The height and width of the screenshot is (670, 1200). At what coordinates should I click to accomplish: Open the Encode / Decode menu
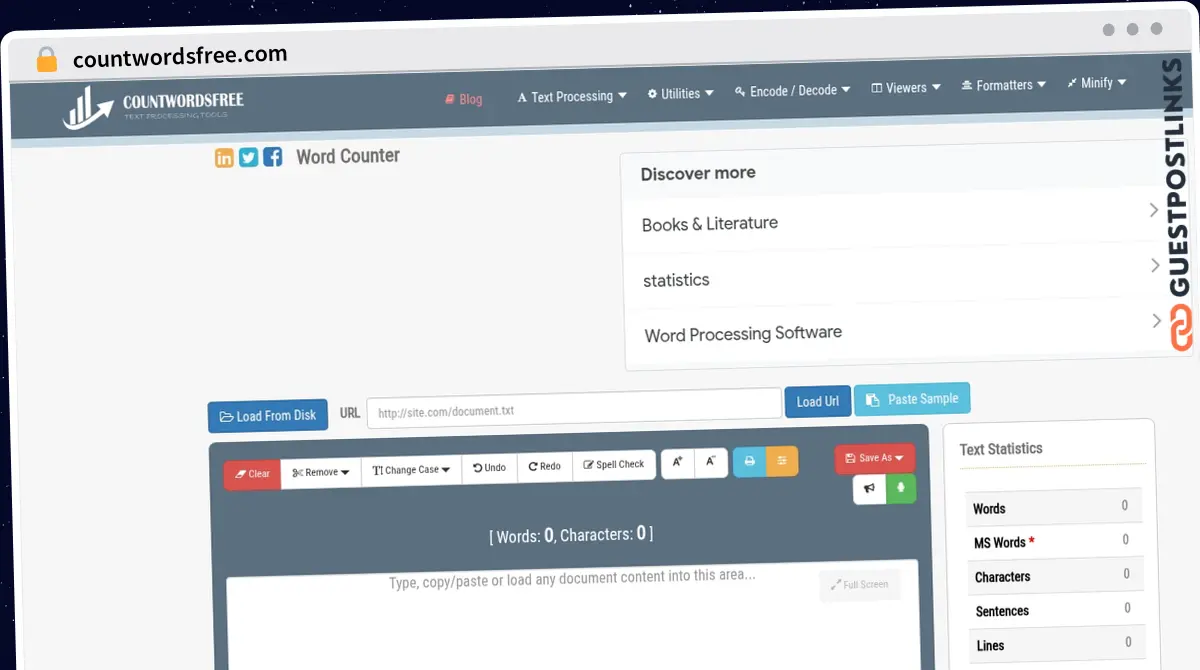coord(792,89)
